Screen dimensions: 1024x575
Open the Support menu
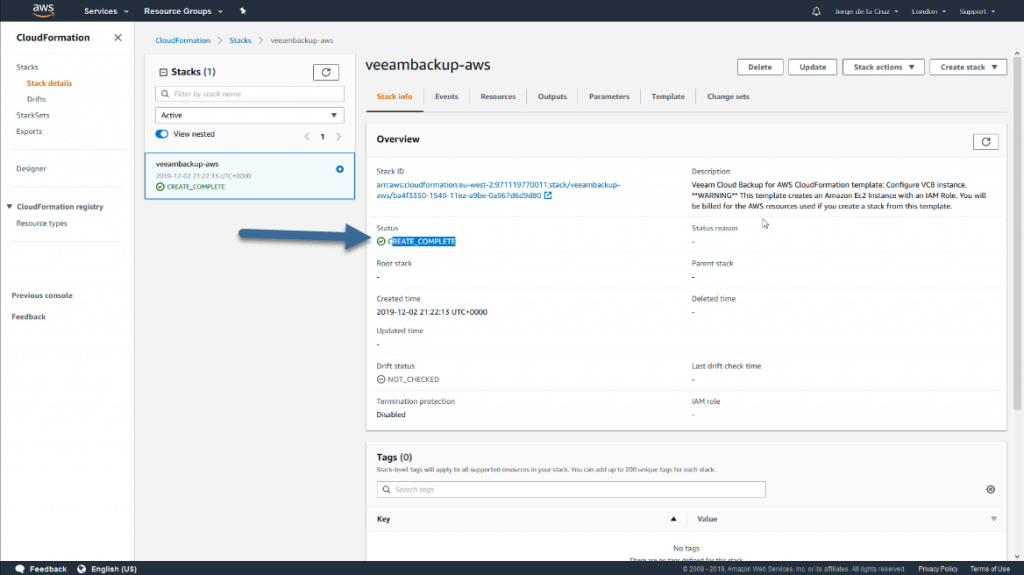[977, 11]
